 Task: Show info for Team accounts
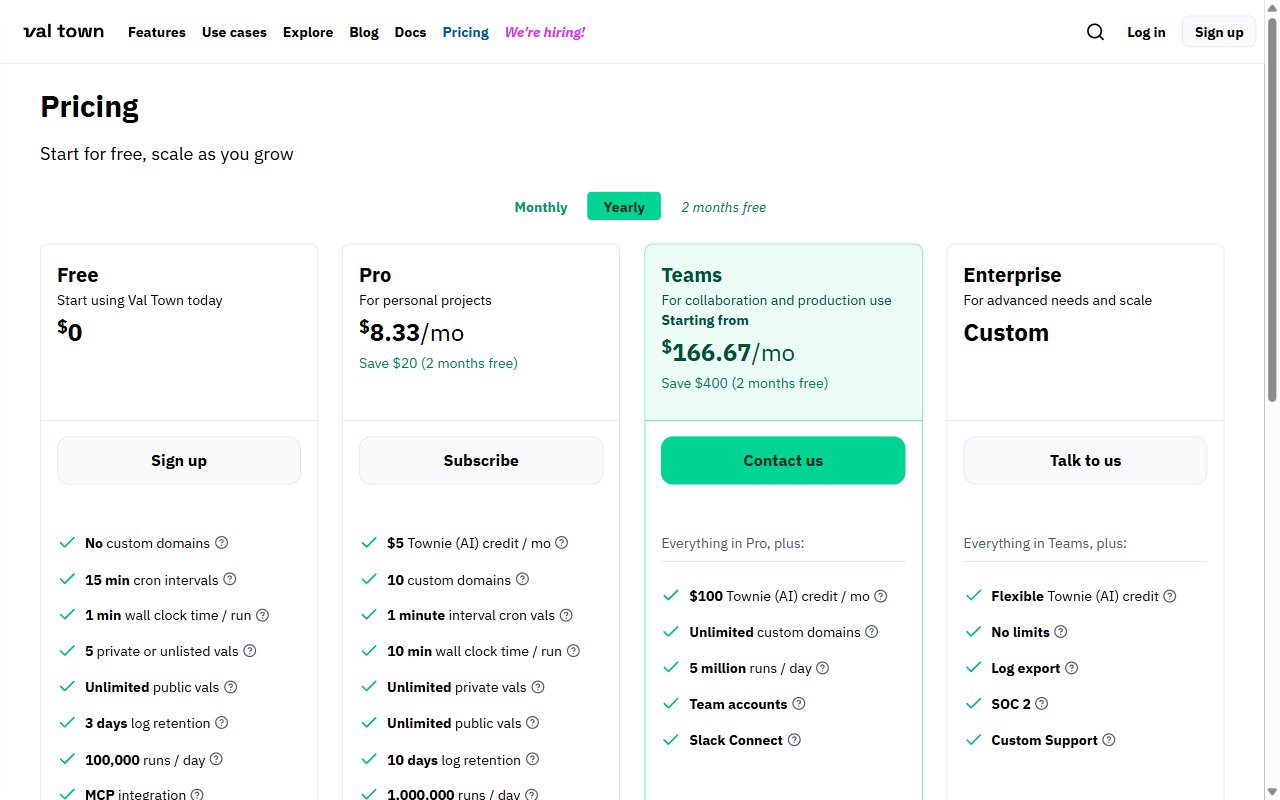[x=799, y=704]
